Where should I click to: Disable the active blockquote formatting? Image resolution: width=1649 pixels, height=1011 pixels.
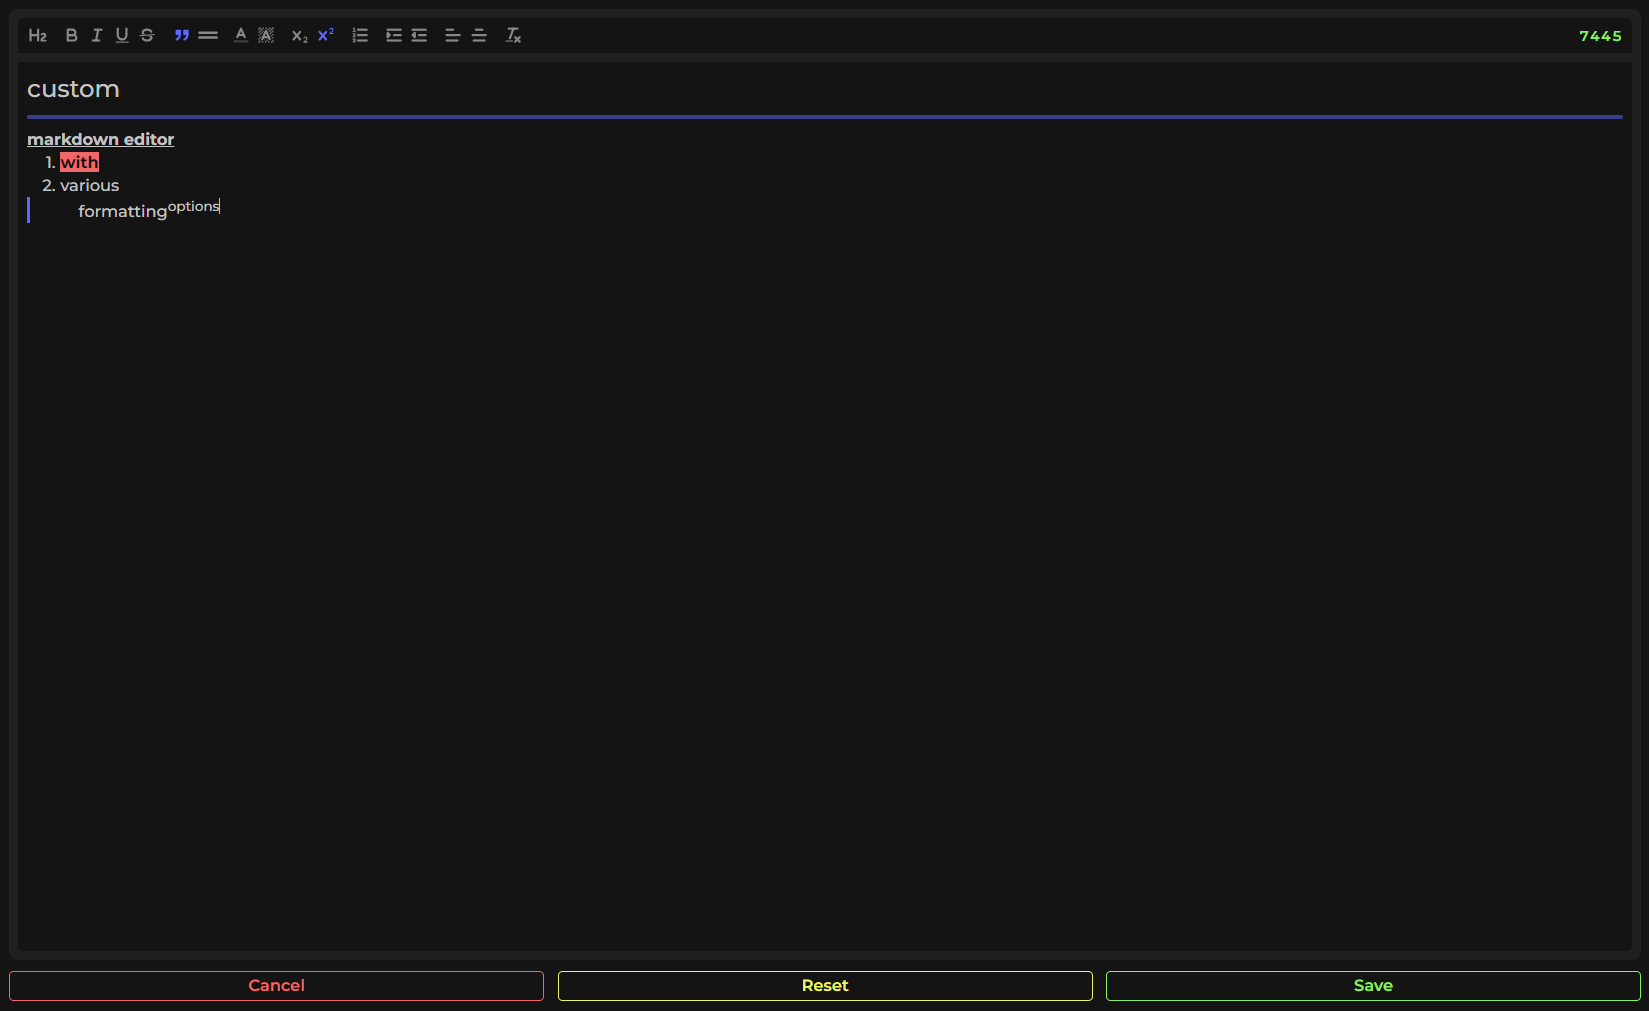click(x=181, y=34)
